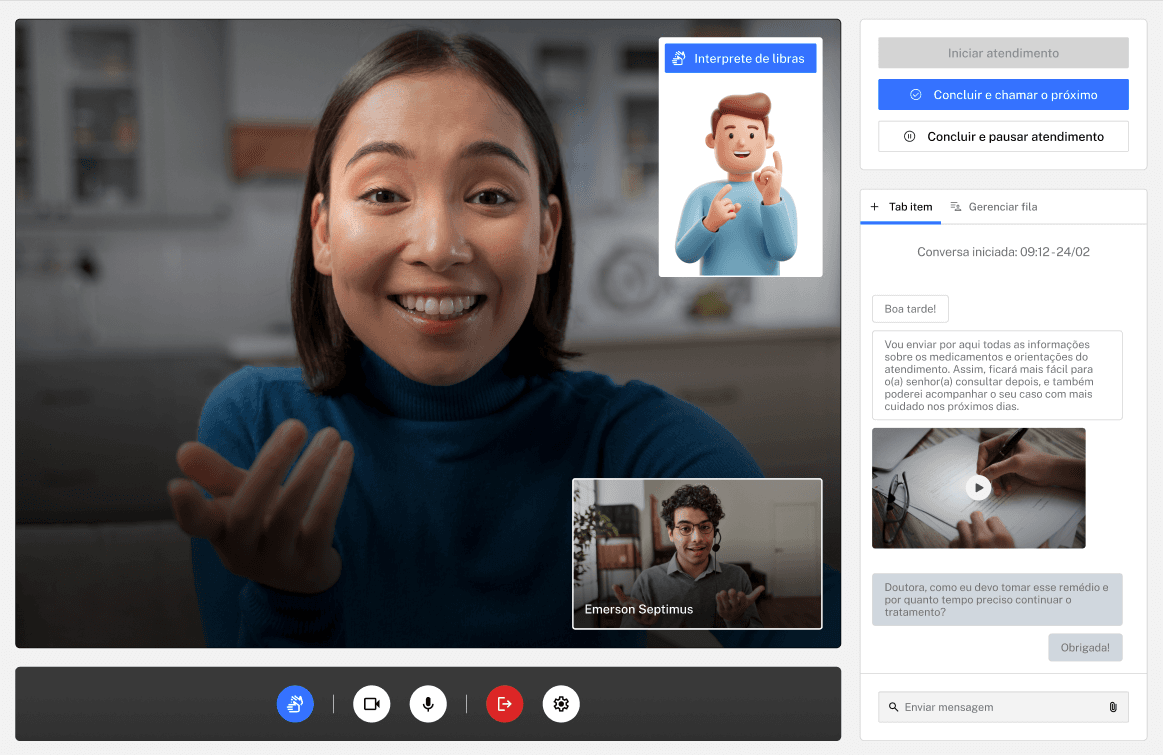Click the pause icon on Concluir e pausar
Viewport: 1163px width, 755px height.
(909, 136)
